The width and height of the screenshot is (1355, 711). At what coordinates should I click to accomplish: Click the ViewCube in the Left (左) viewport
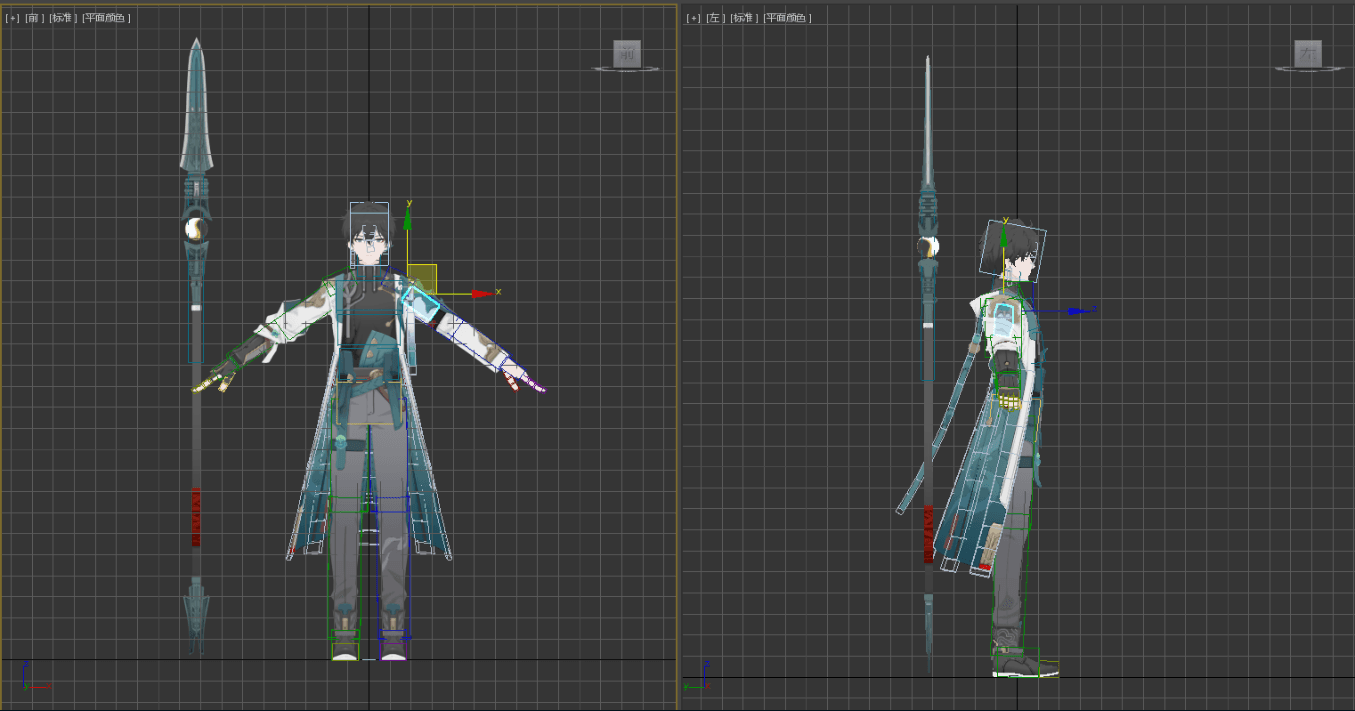pyautogui.click(x=1308, y=54)
